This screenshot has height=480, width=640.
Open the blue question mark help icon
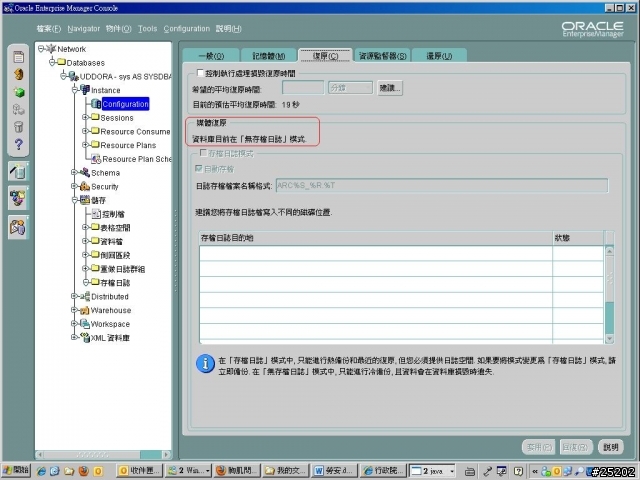(18, 144)
